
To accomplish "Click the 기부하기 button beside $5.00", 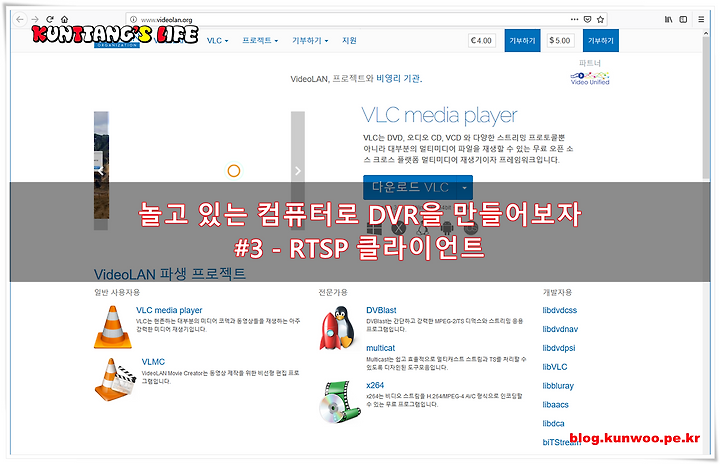I will click(601, 40).
